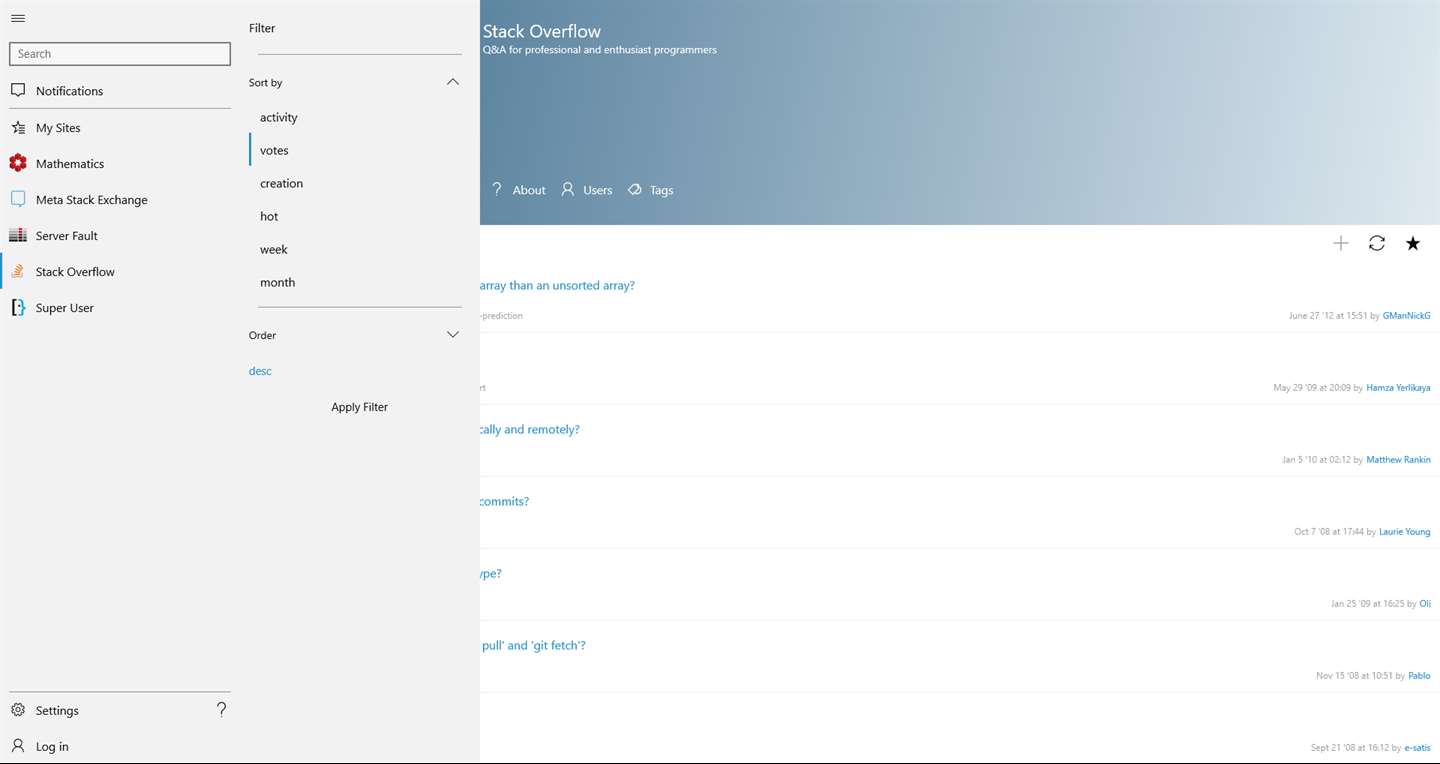Image resolution: width=1440 pixels, height=764 pixels.
Task: Open the Super User label
Action: point(65,308)
